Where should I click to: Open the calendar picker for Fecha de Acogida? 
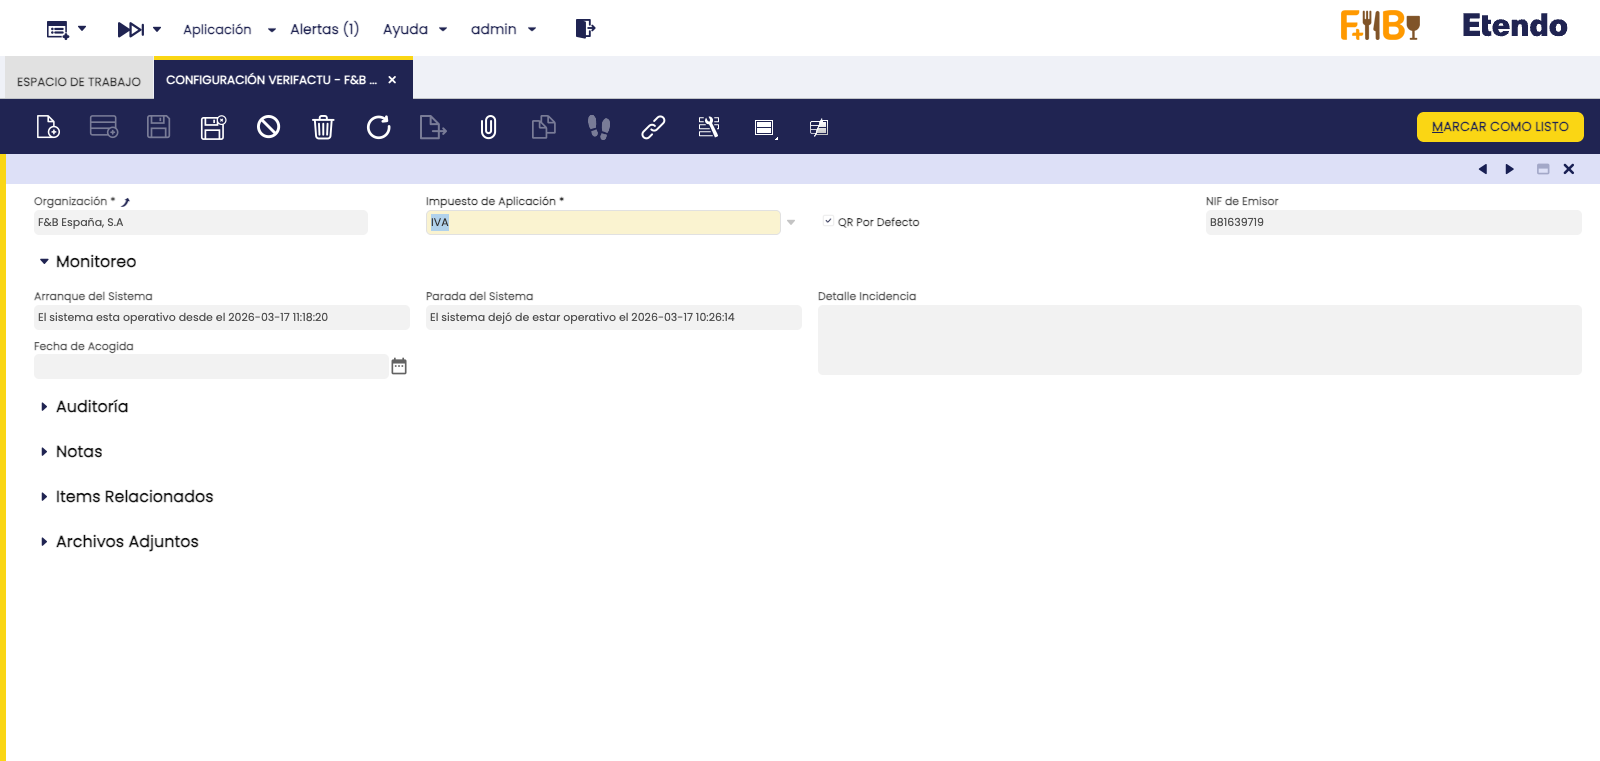[399, 366]
